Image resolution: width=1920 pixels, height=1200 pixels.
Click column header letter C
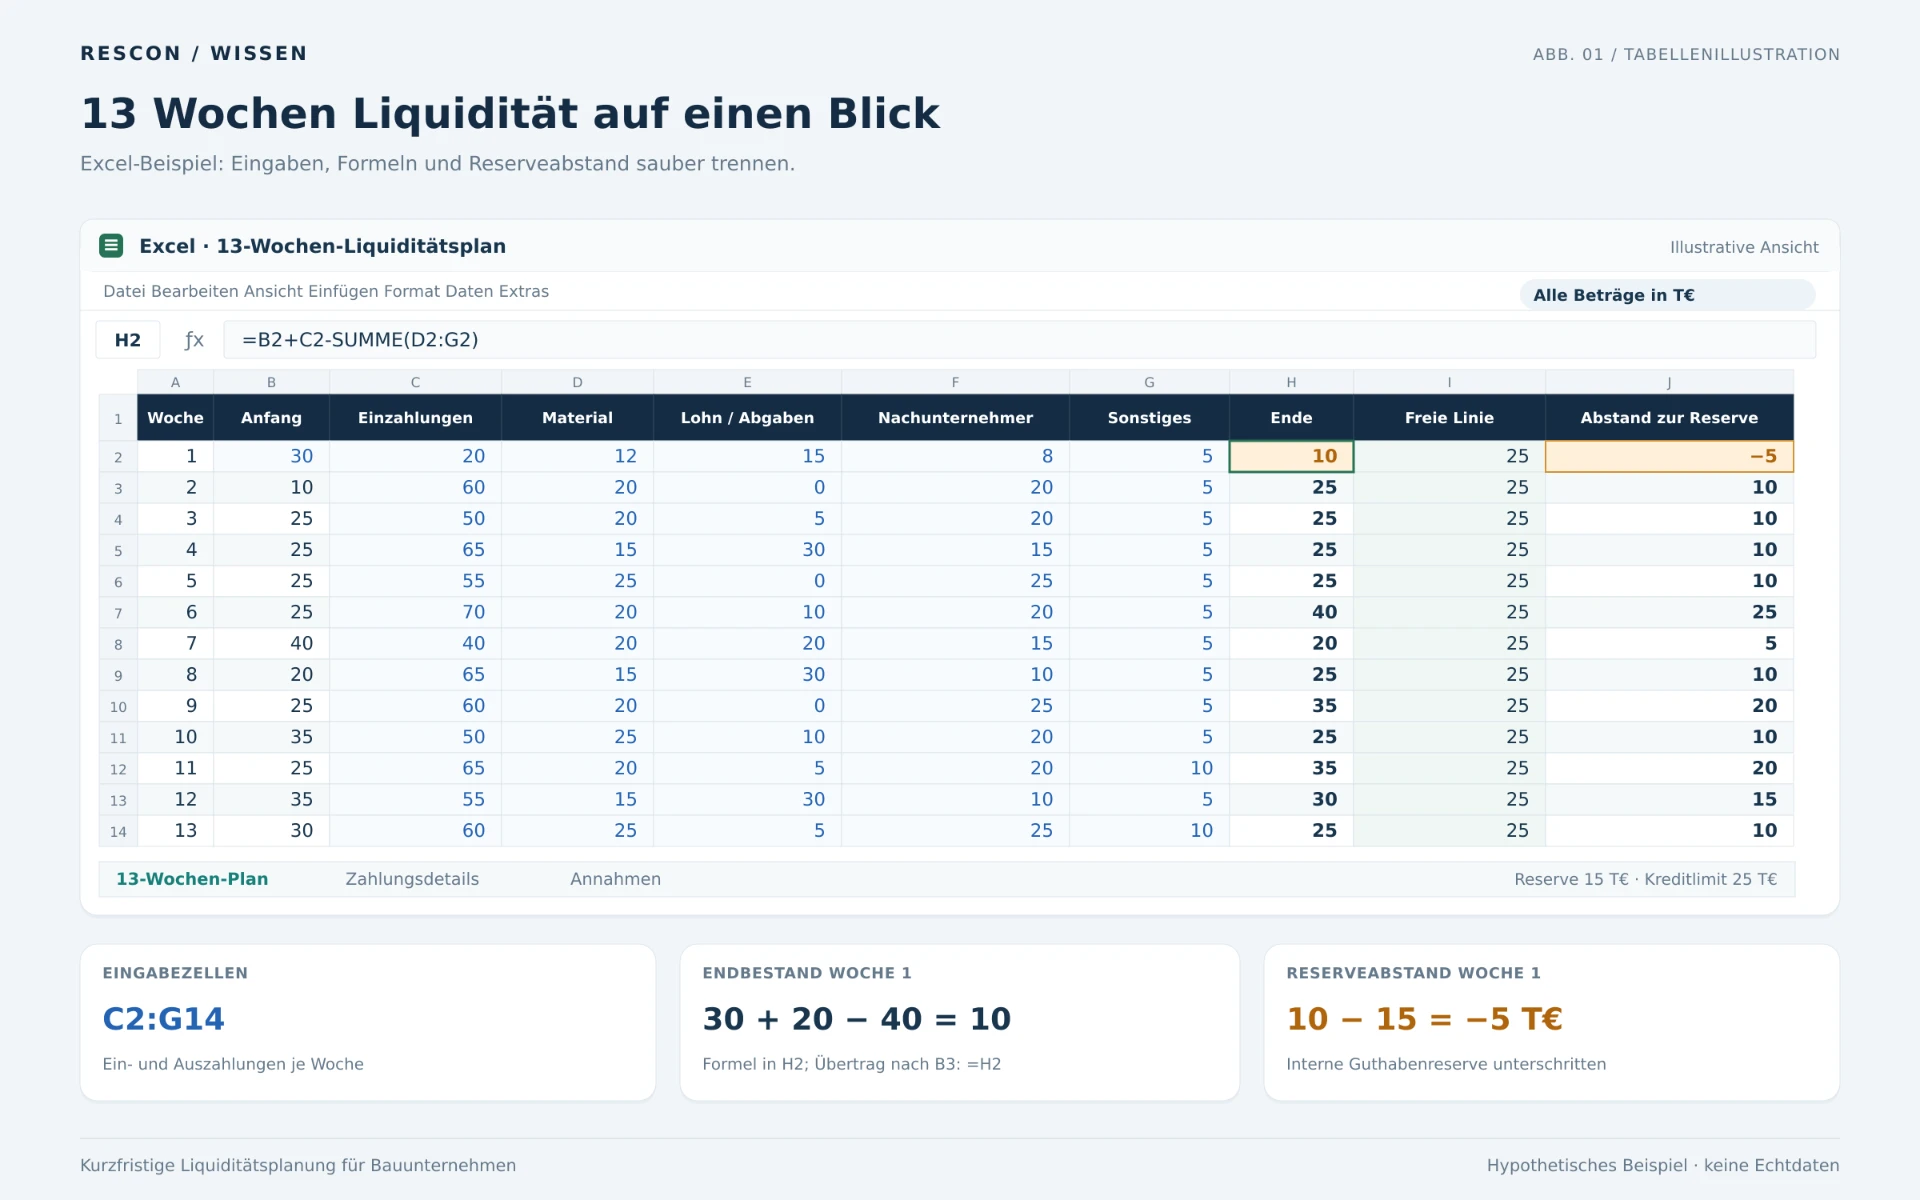[415, 382]
